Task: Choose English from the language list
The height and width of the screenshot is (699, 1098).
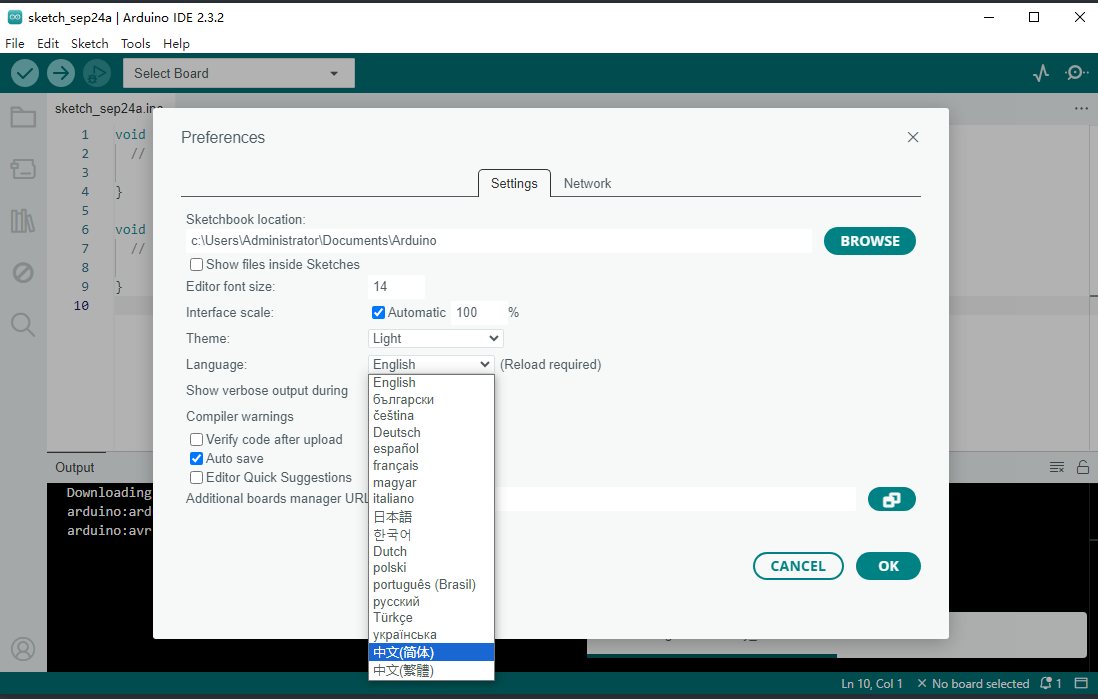Action: [x=431, y=382]
